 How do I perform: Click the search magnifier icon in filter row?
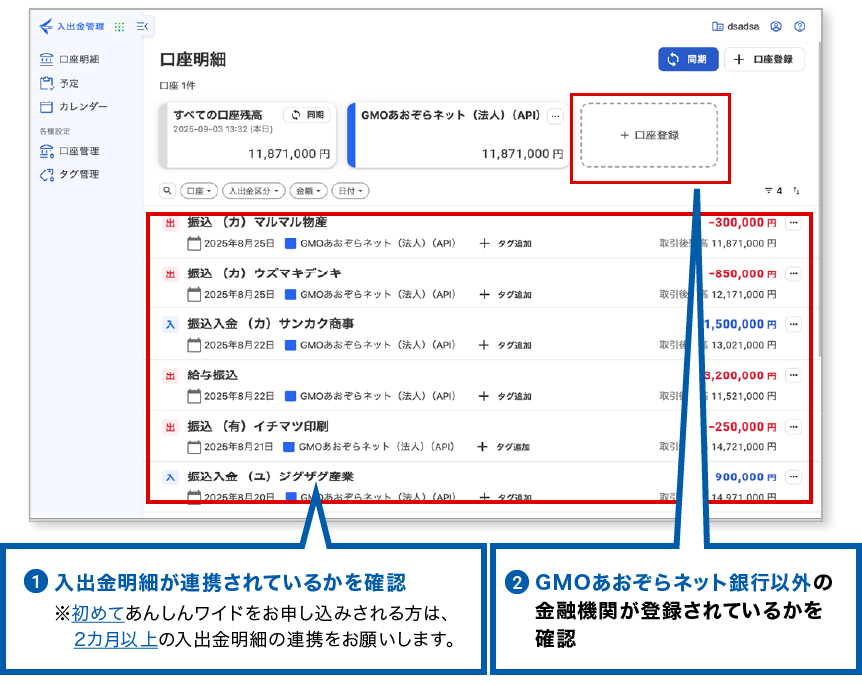(167, 190)
